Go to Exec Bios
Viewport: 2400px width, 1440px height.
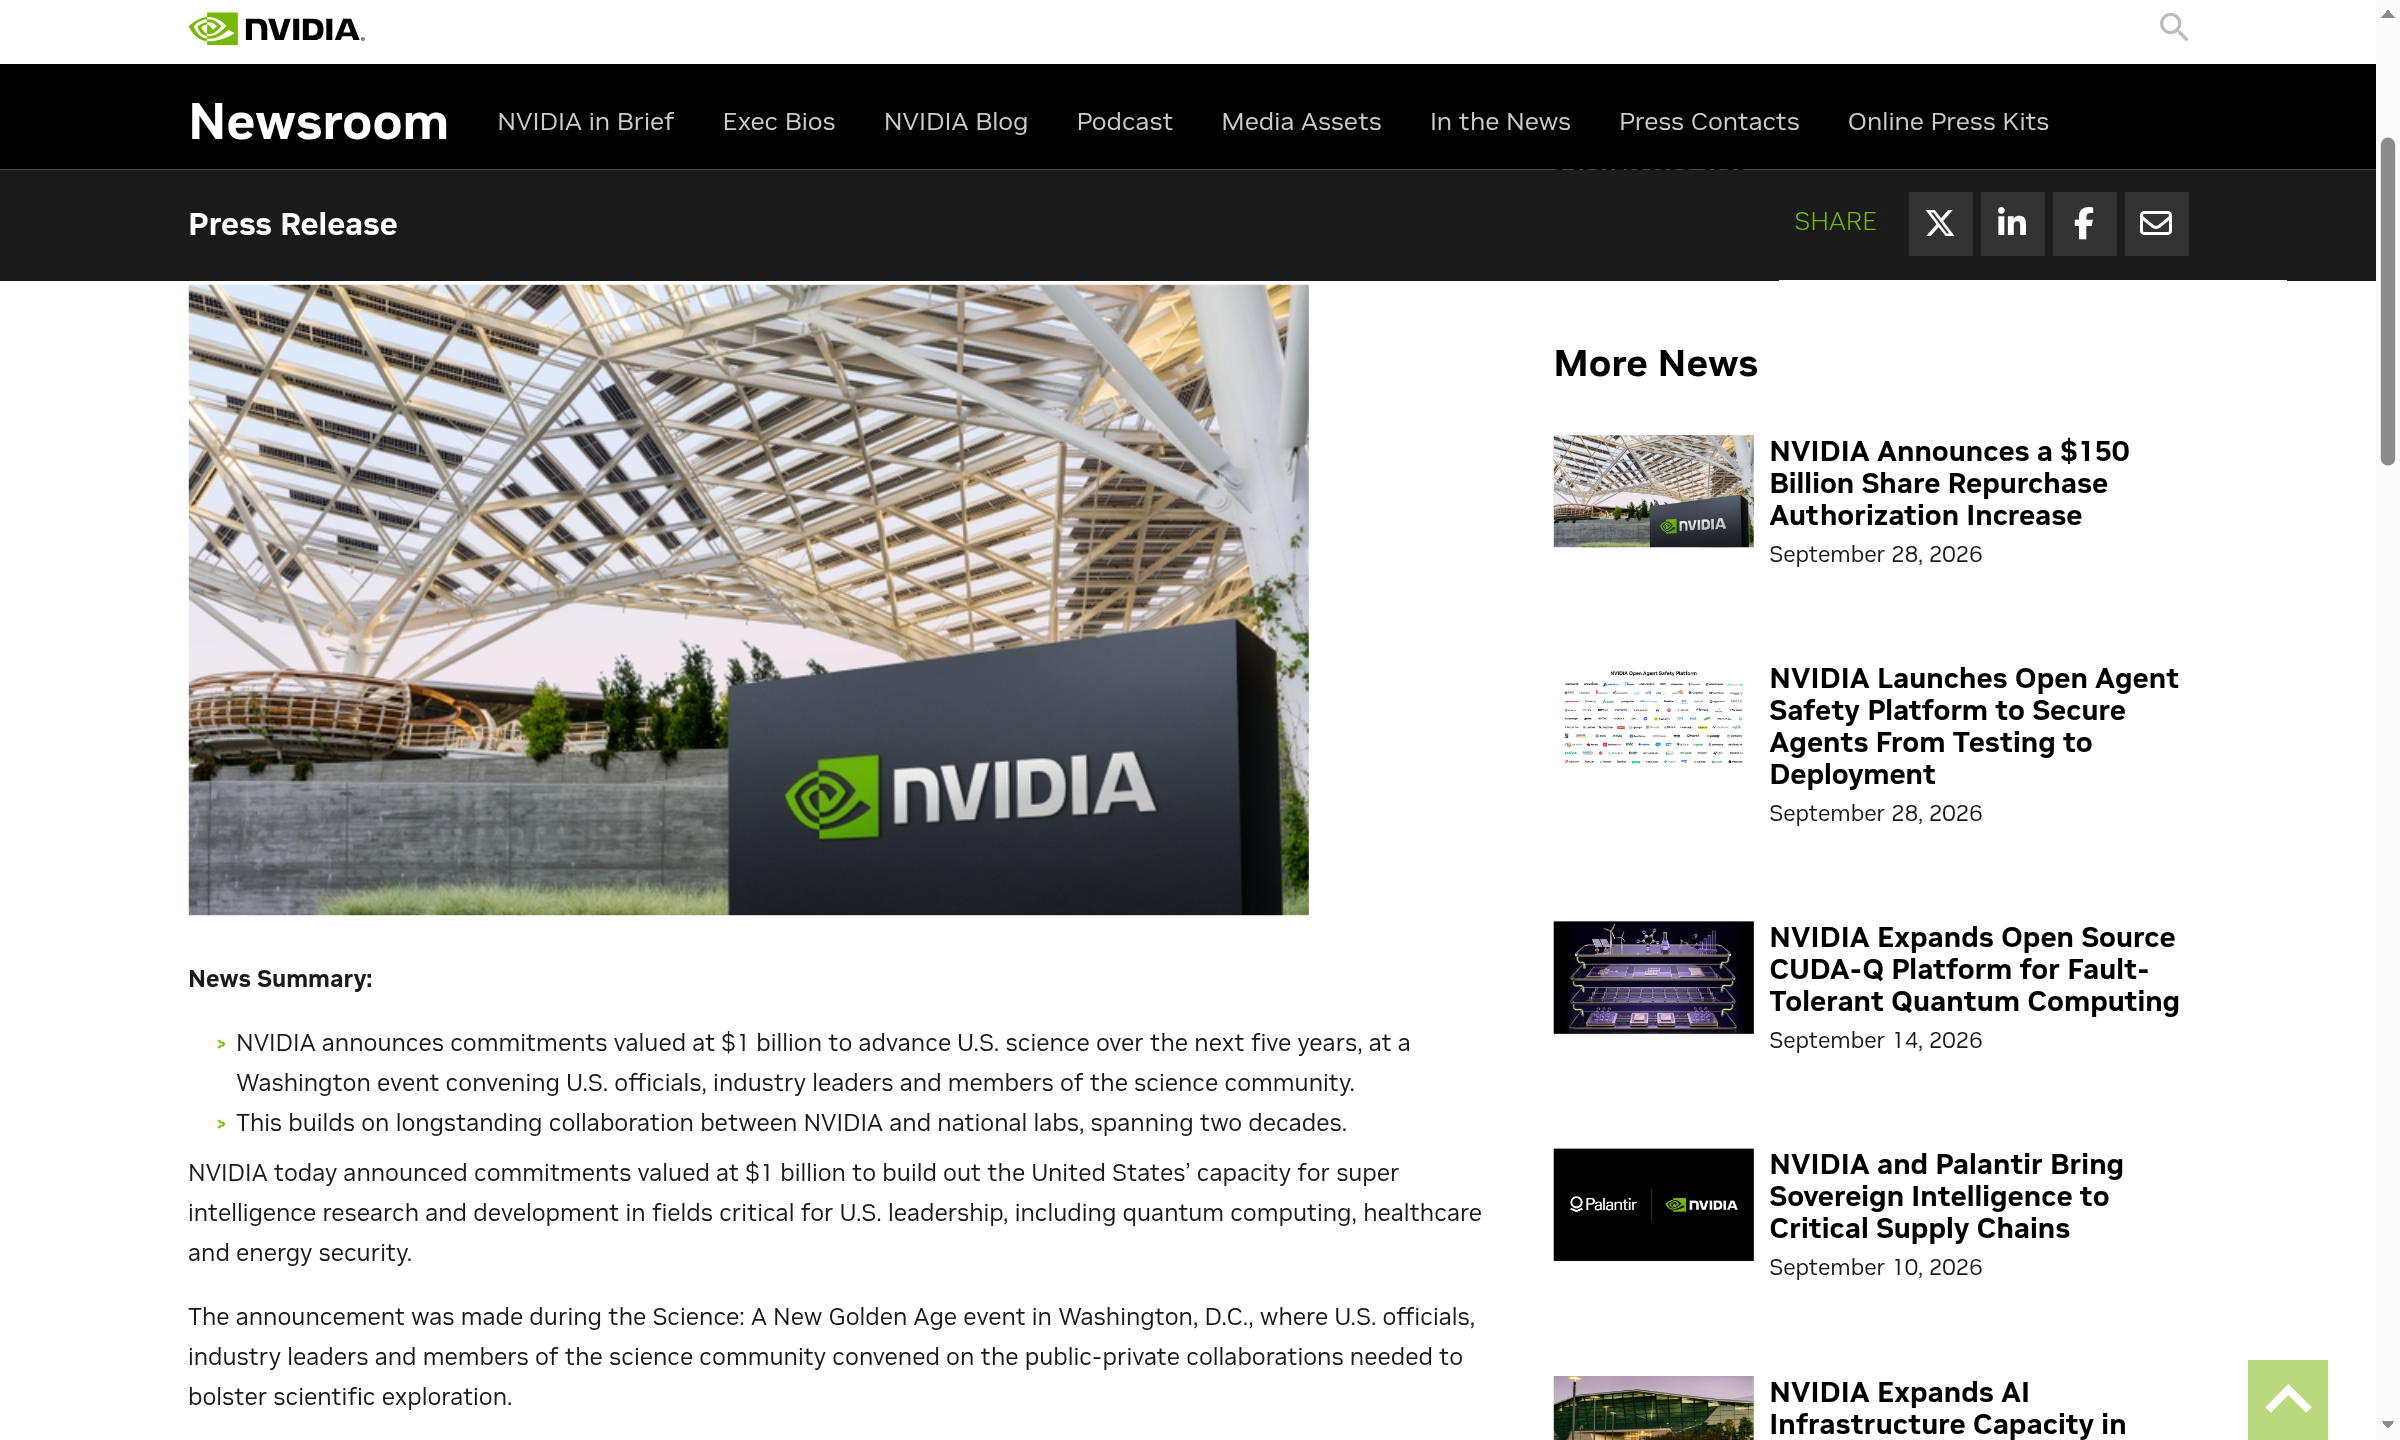click(x=779, y=122)
